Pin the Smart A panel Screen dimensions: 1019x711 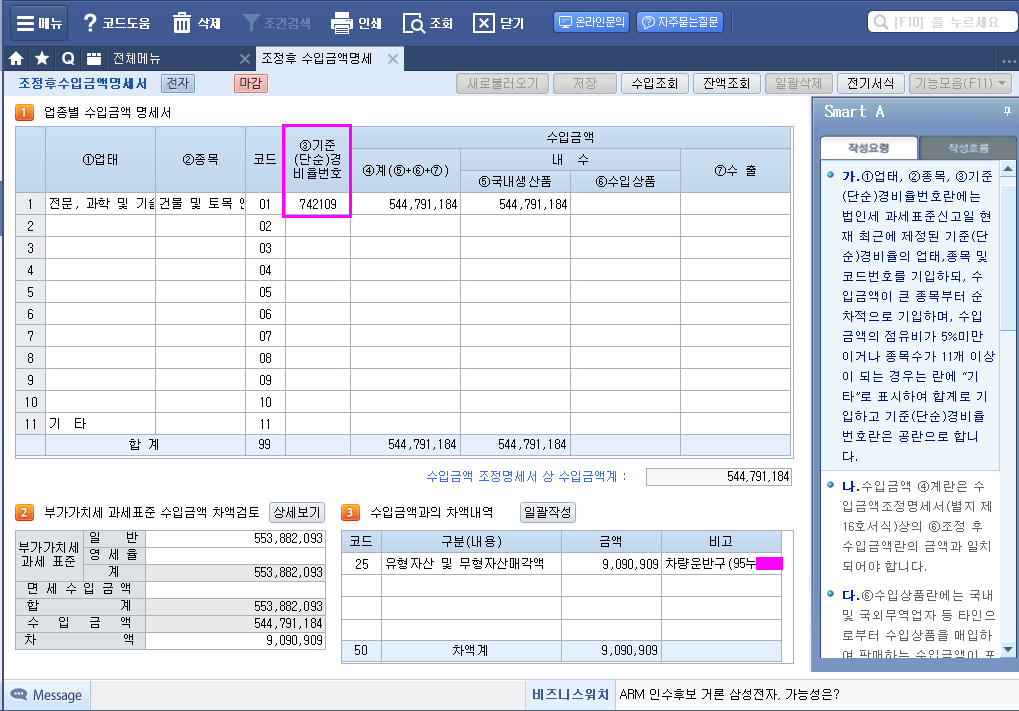(1007, 112)
